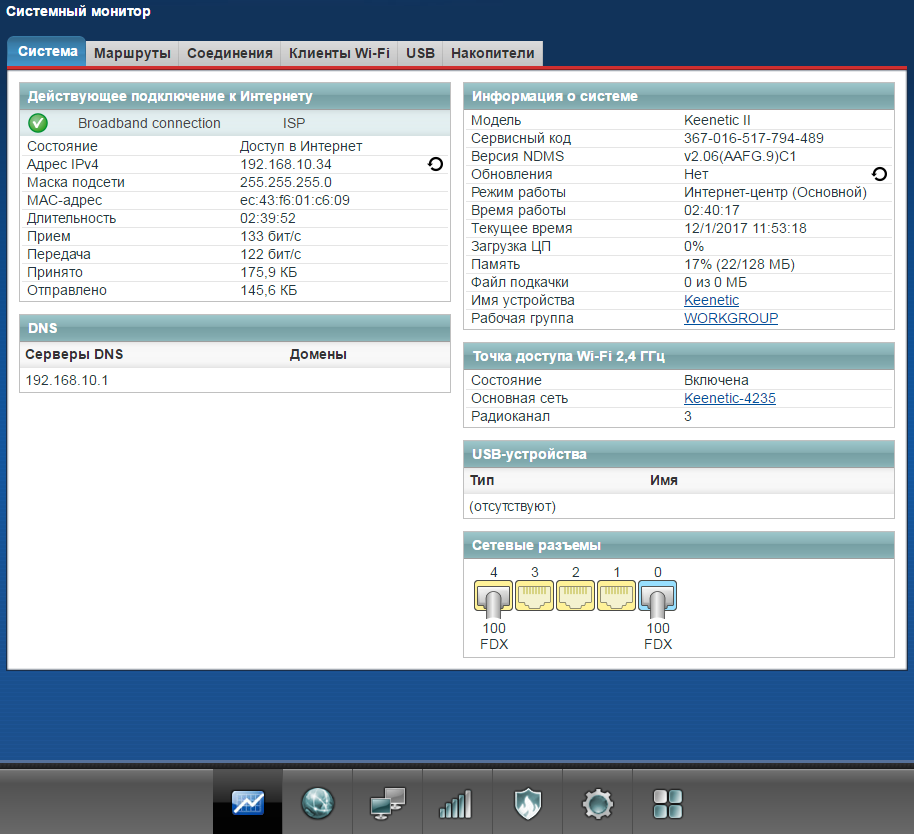The width and height of the screenshot is (914, 834).
Task: Open the WORKGROUP link
Action: [x=730, y=318]
